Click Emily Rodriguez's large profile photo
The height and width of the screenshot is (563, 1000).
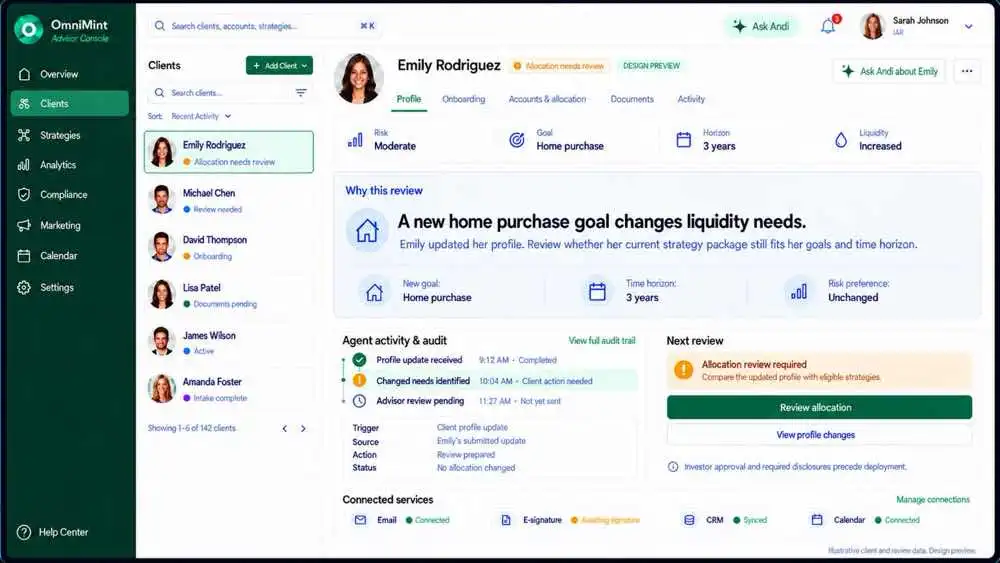click(359, 78)
